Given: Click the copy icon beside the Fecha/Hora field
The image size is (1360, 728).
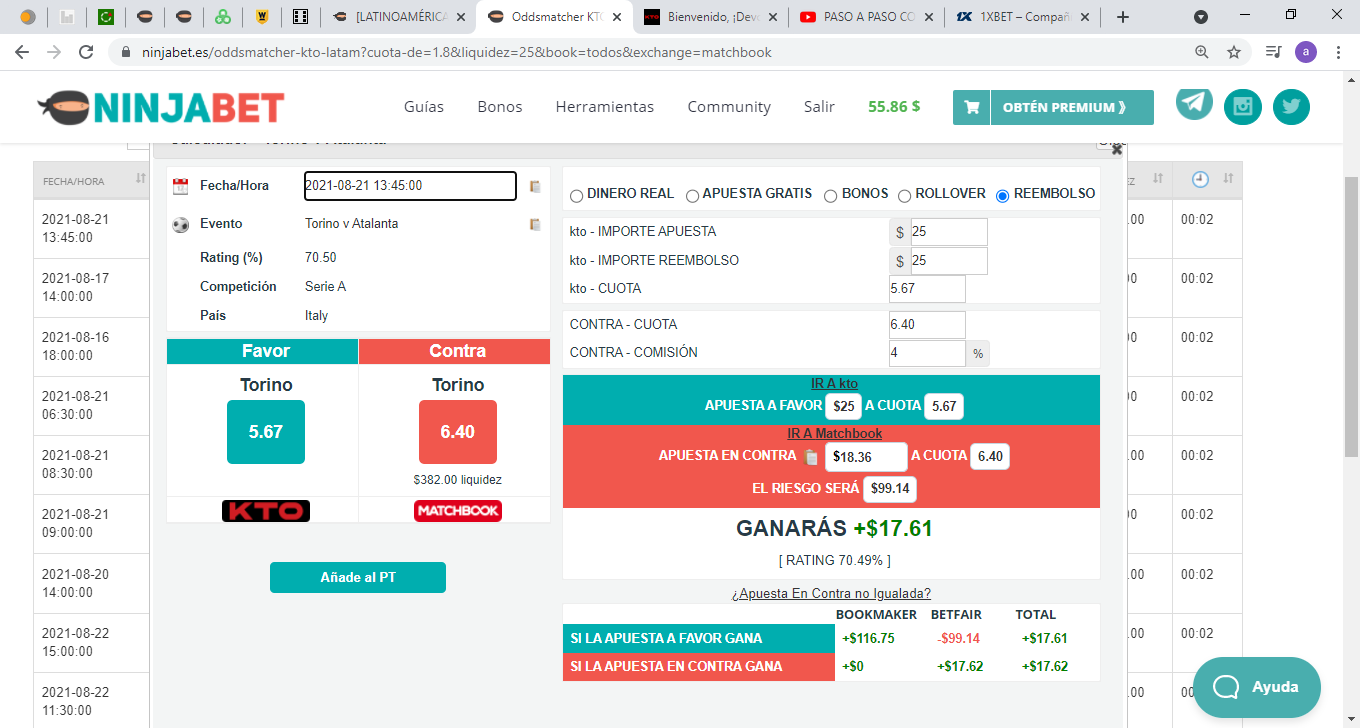Looking at the screenshot, I should (x=535, y=186).
